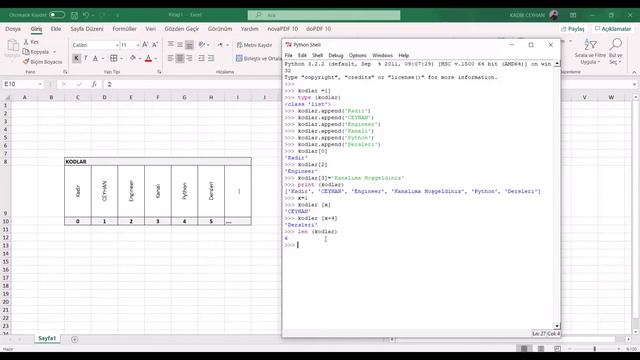Click the red font color button

[x=149, y=59]
